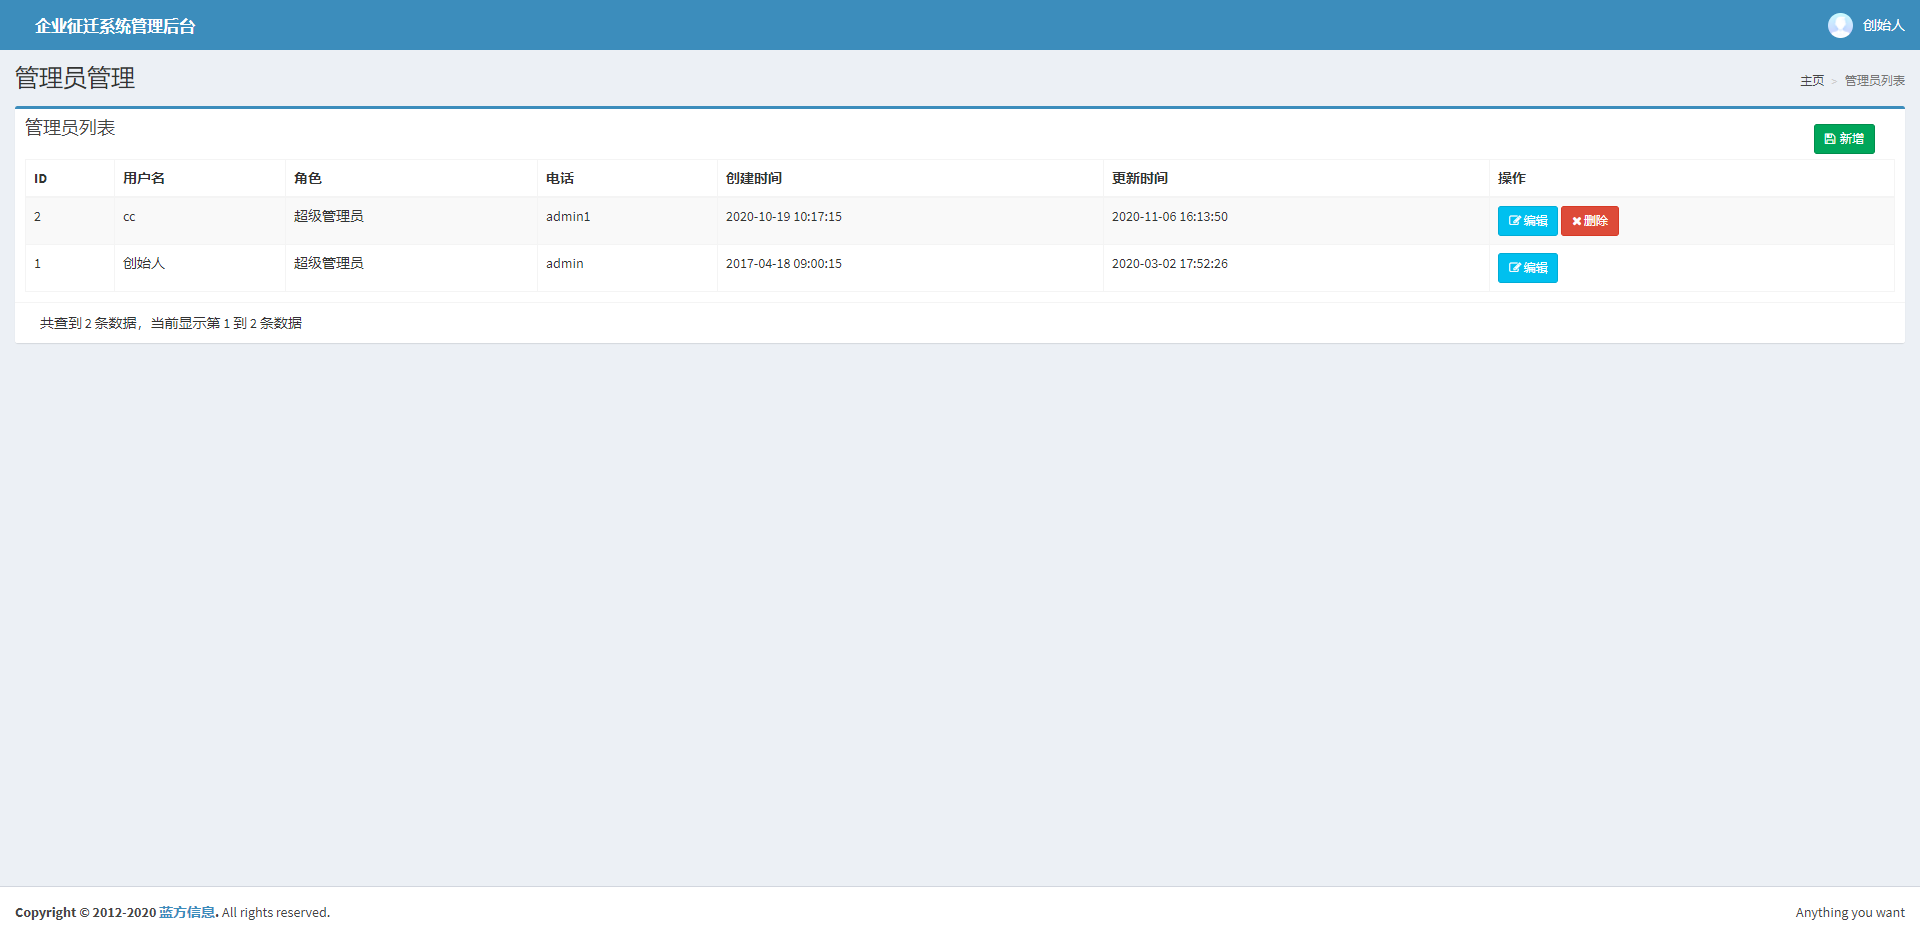Go to 主页 via the breadcrumb
This screenshot has height=937, width=1920.
pos(1811,81)
